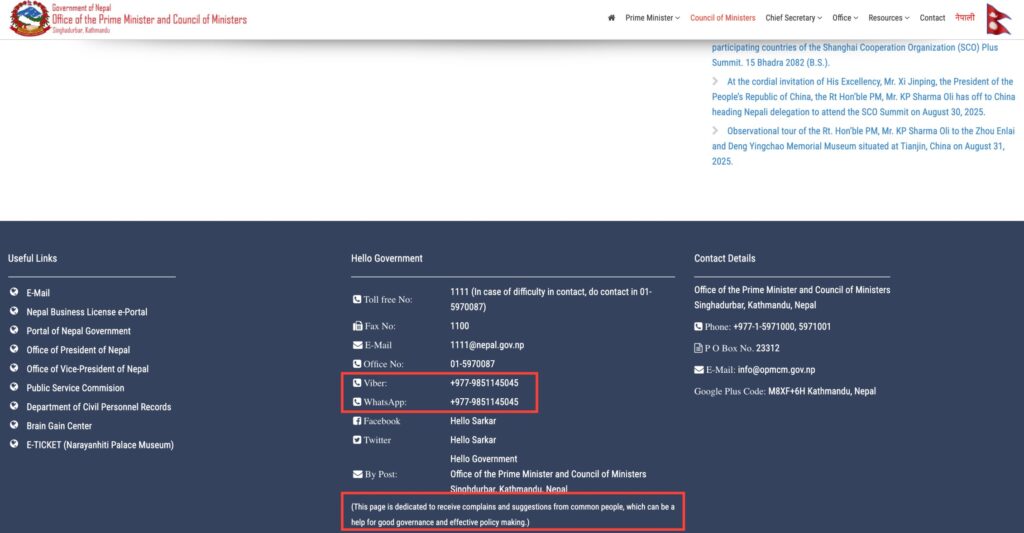This screenshot has height=533, width=1024.
Task: Open Nepal Business License e-Portal link
Action: [x=87, y=312]
